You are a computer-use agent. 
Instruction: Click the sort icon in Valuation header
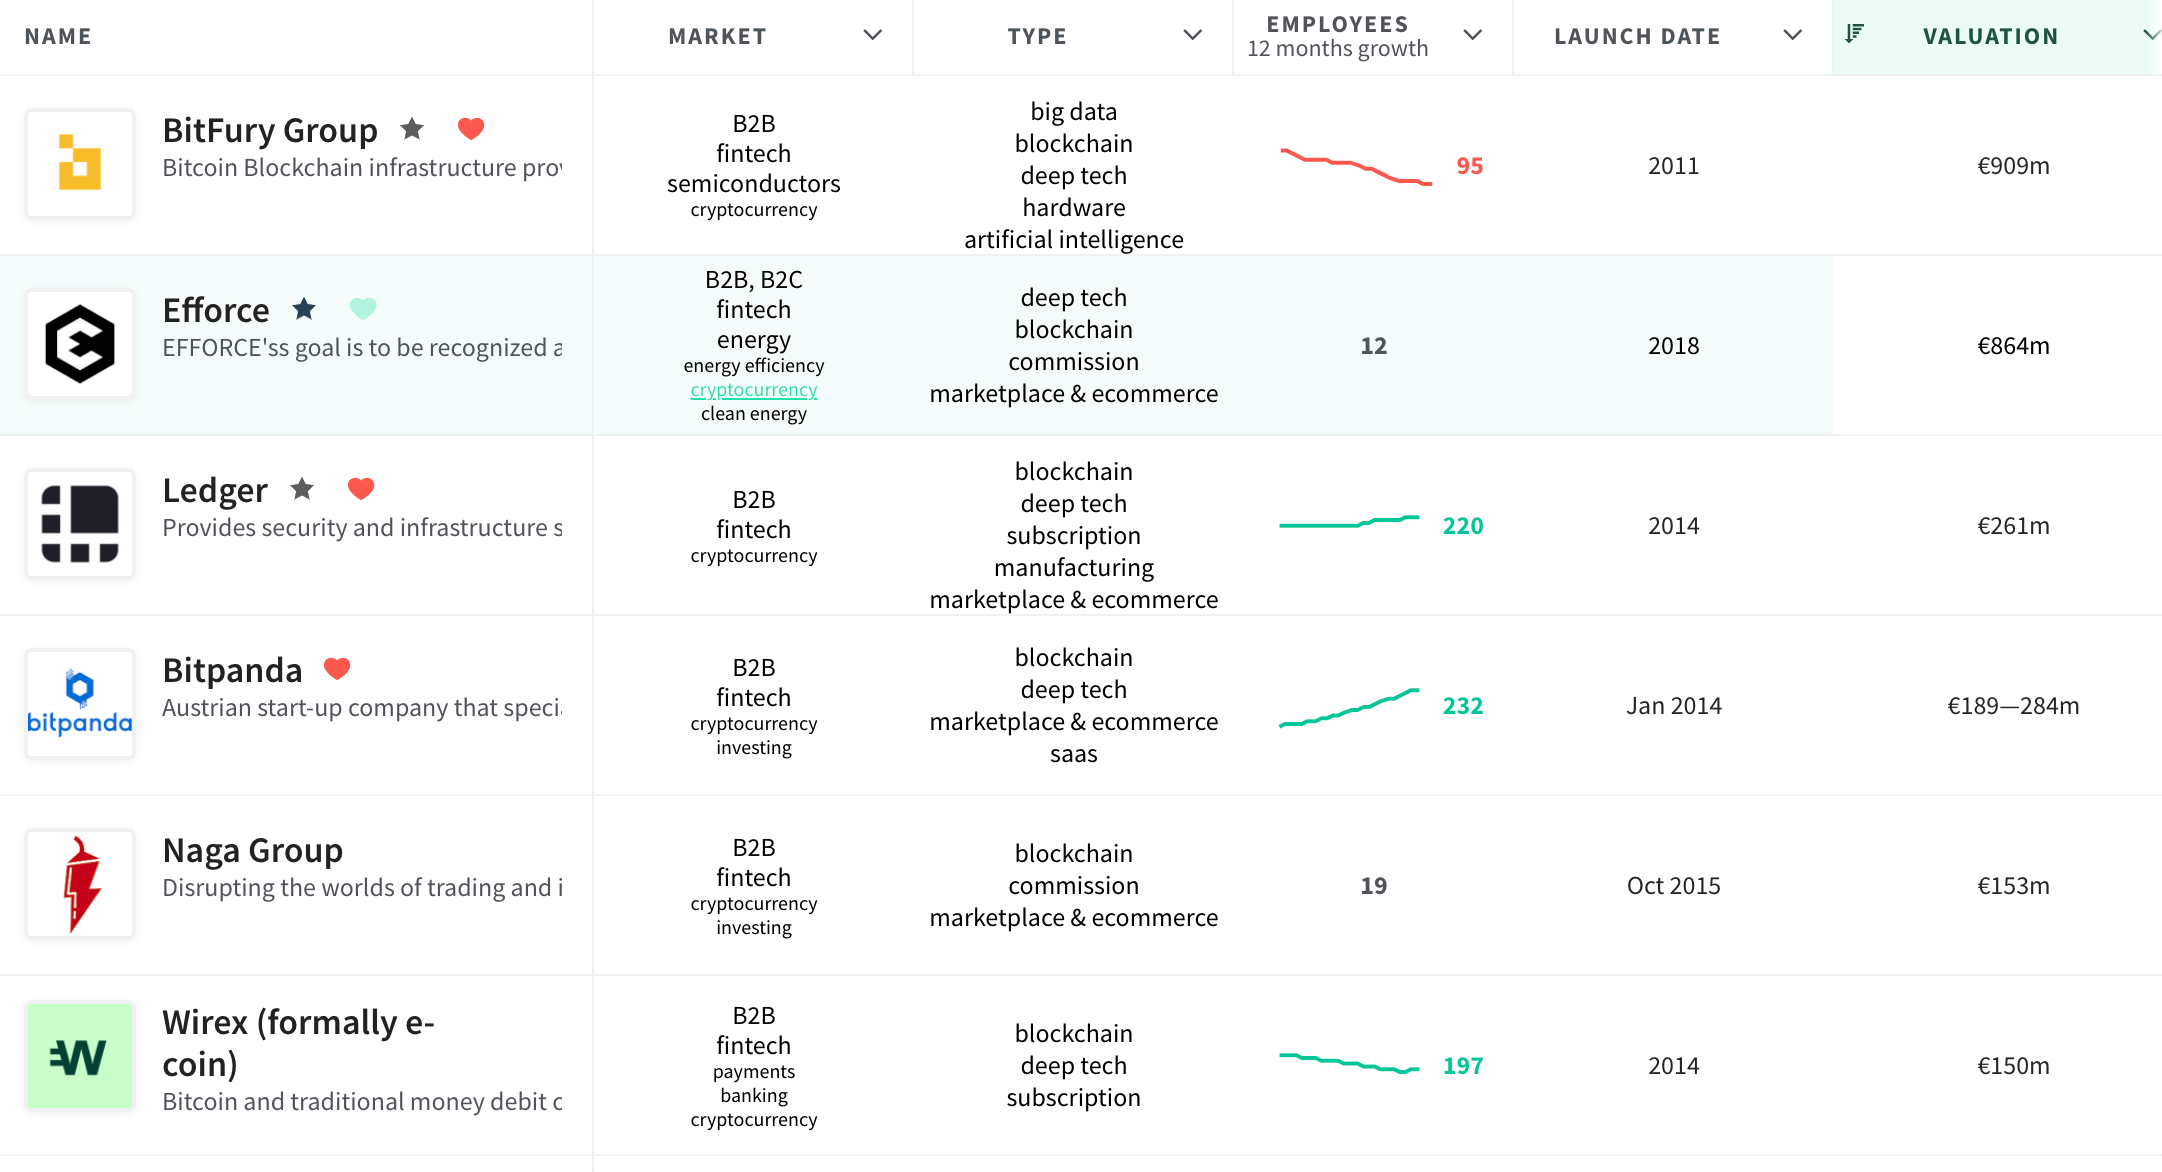click(1854, 34)
